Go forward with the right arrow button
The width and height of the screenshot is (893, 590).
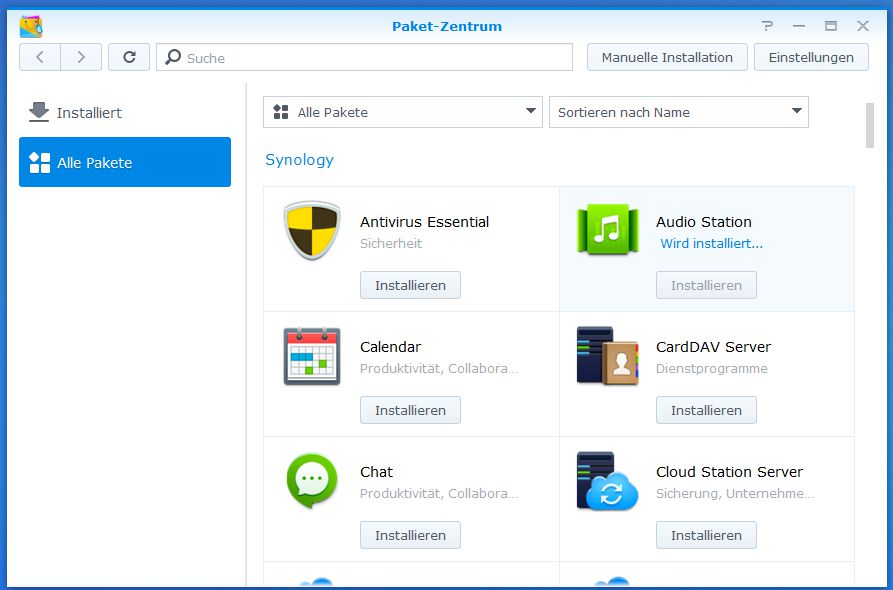click(x=81, y=57)
